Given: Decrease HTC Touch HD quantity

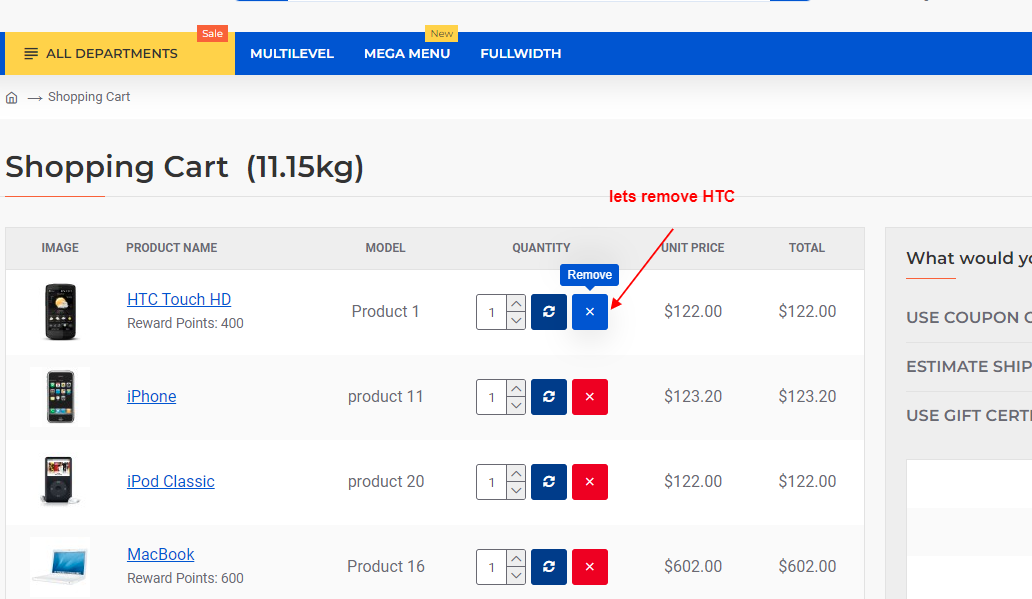Looking at the screenshot, I should pos(516,321).
